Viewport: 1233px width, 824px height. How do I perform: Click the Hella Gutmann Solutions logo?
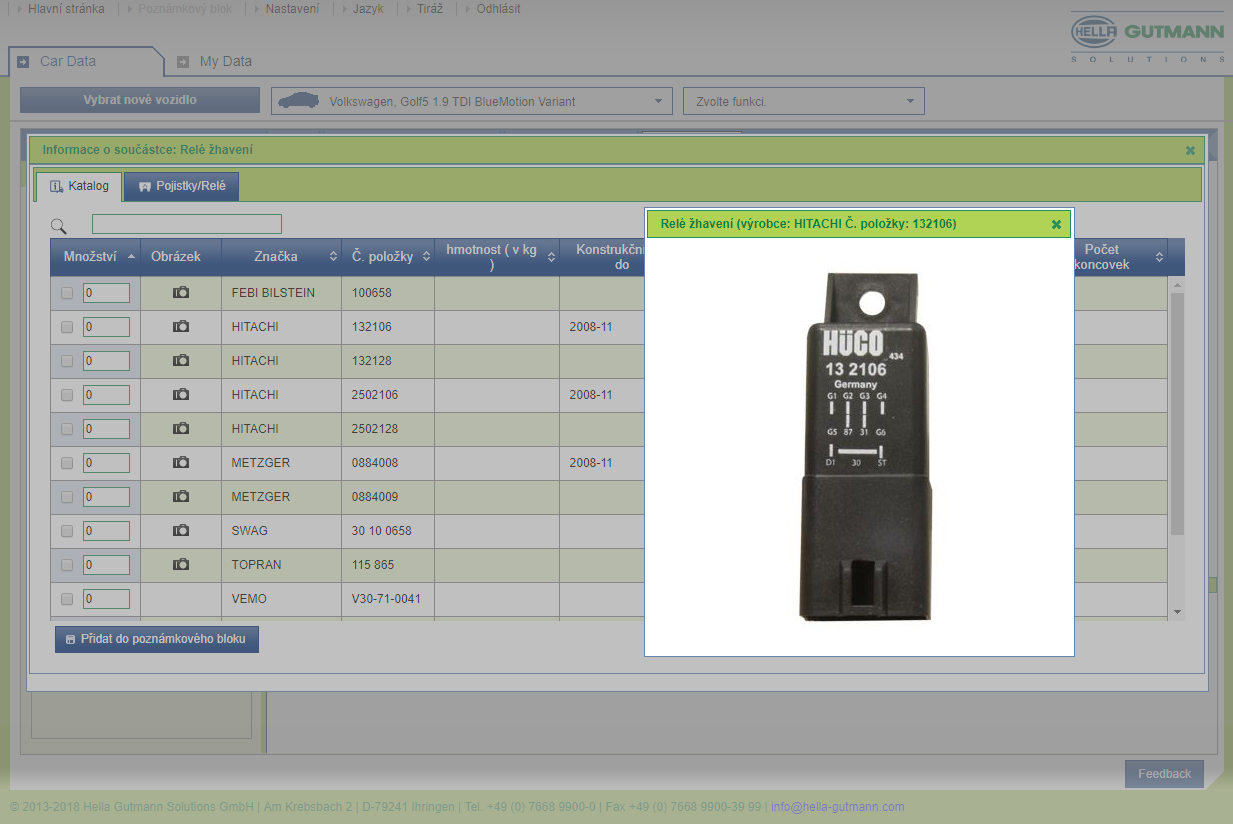point(1147,38)
